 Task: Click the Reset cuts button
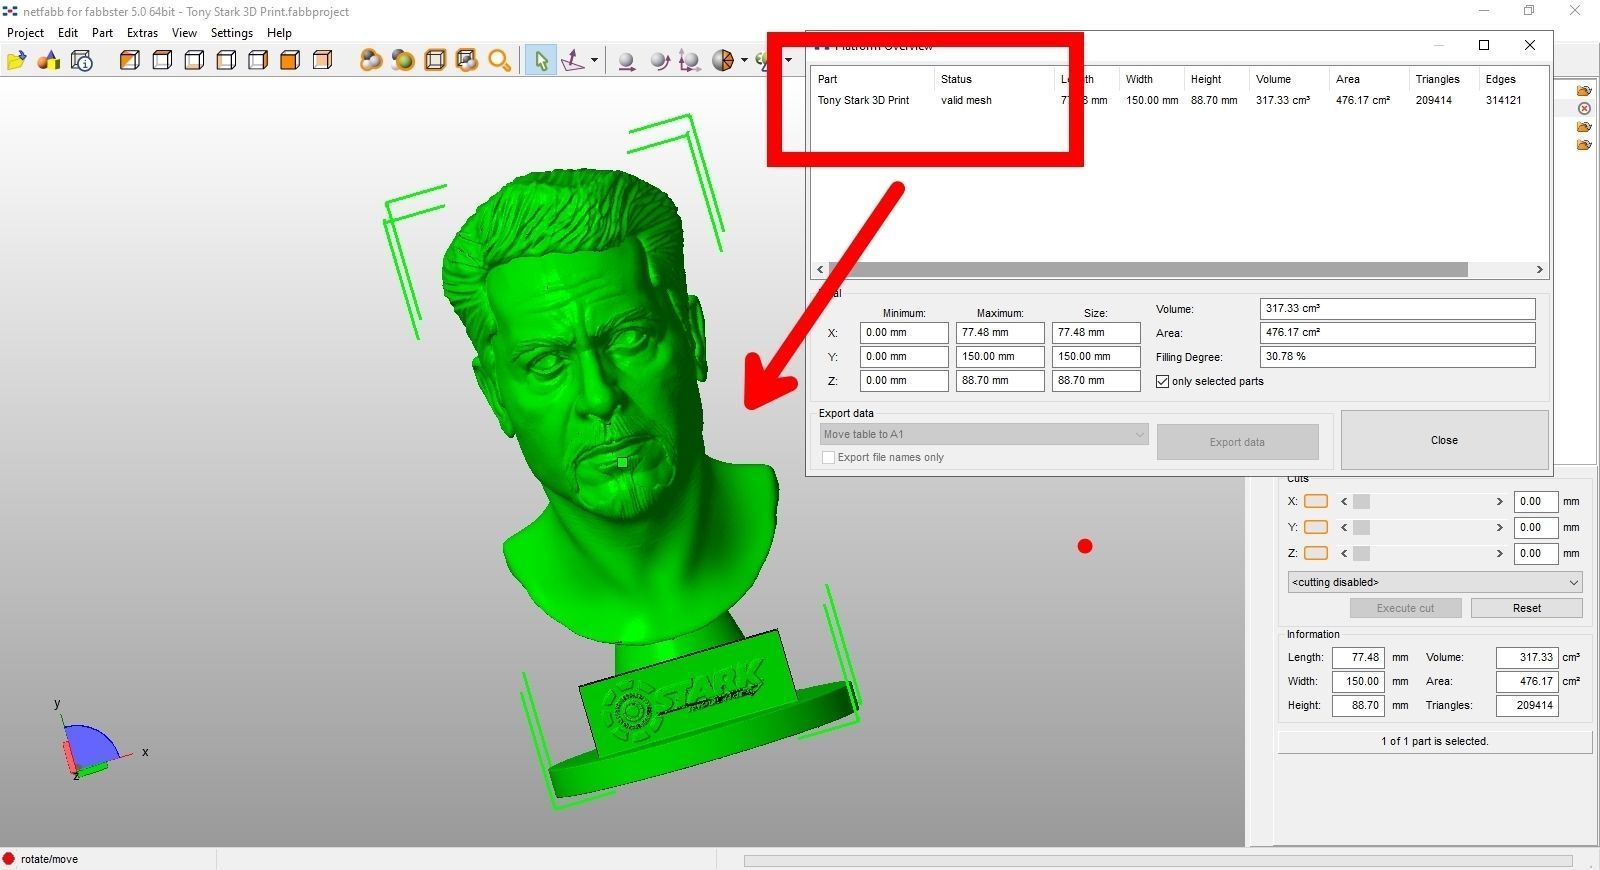pos(1526,608)
